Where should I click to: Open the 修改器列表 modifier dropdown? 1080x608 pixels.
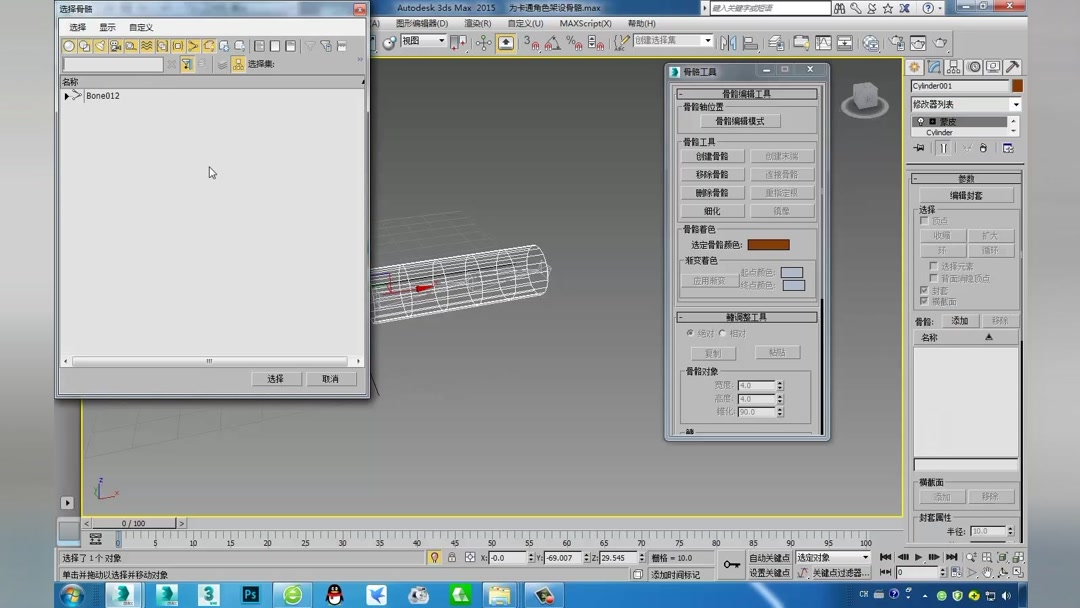click(x=963, y=103)
